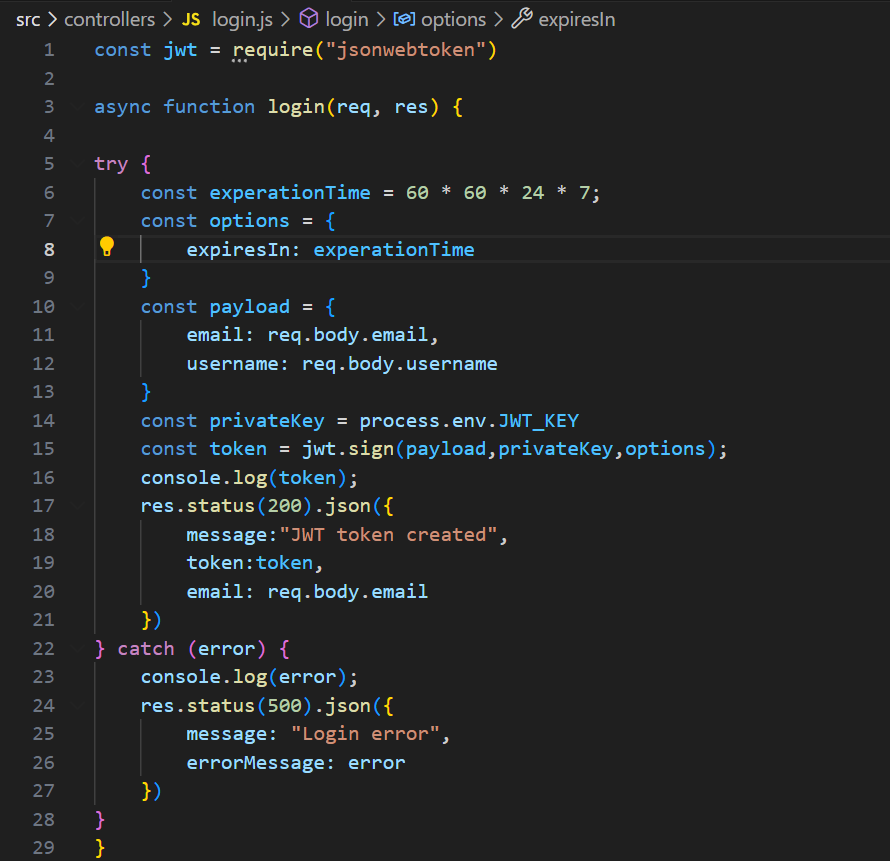The width and height of the screenshot is (890, 861).
Task: Click line number 1 in the gutter
Action: tap(49, 50)
